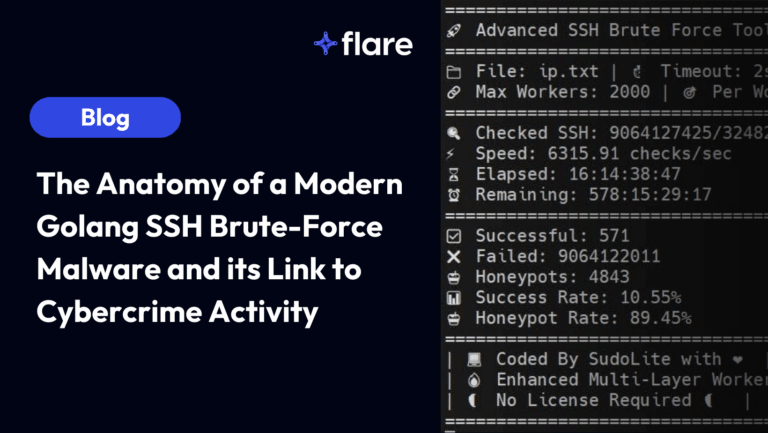
Task: Click the hourglass icon next to Elapsed
Action: click(453, 174)
